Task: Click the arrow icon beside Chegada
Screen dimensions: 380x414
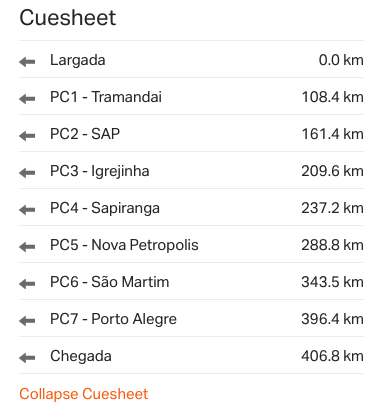Action: tap(27, 358)
